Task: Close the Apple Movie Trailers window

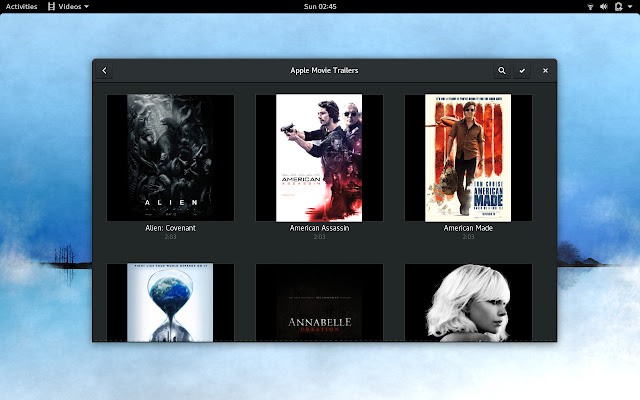Action: 545,71
